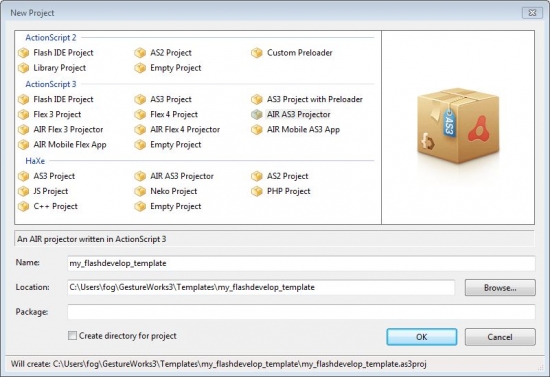Click the empty Package field
550x377 pixels.
301,312
